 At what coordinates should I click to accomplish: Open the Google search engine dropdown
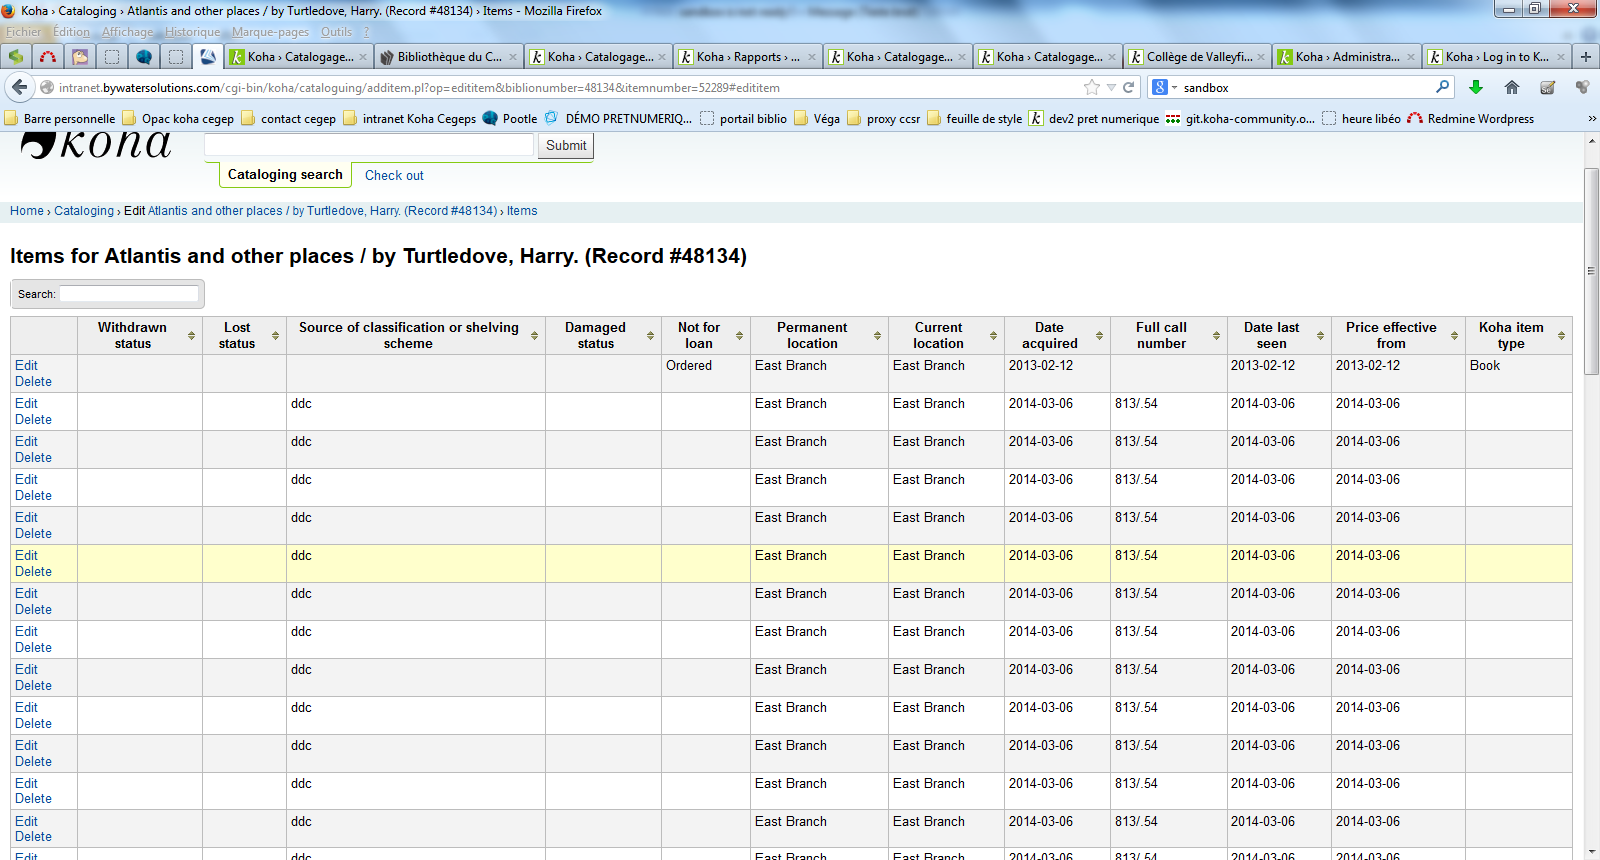click(x=1165, y=87)
